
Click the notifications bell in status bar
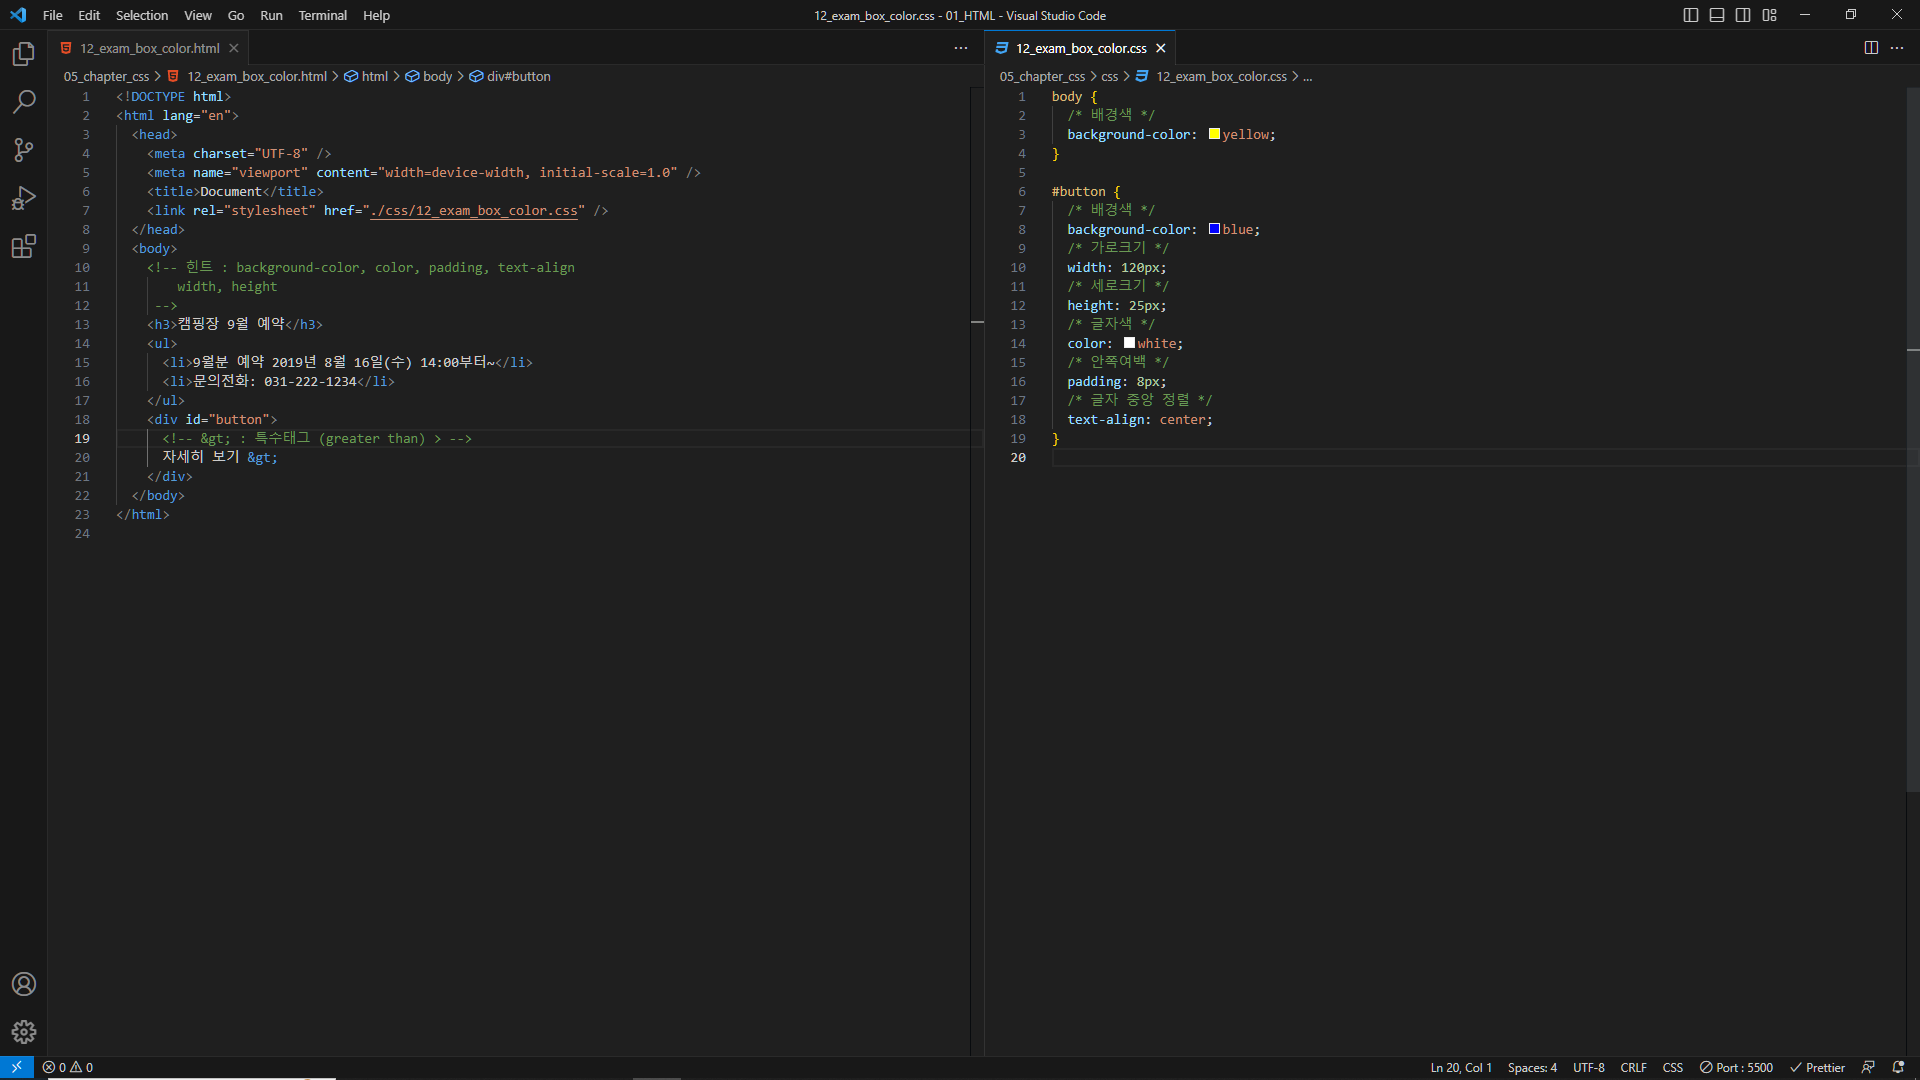point(1898,1067)
